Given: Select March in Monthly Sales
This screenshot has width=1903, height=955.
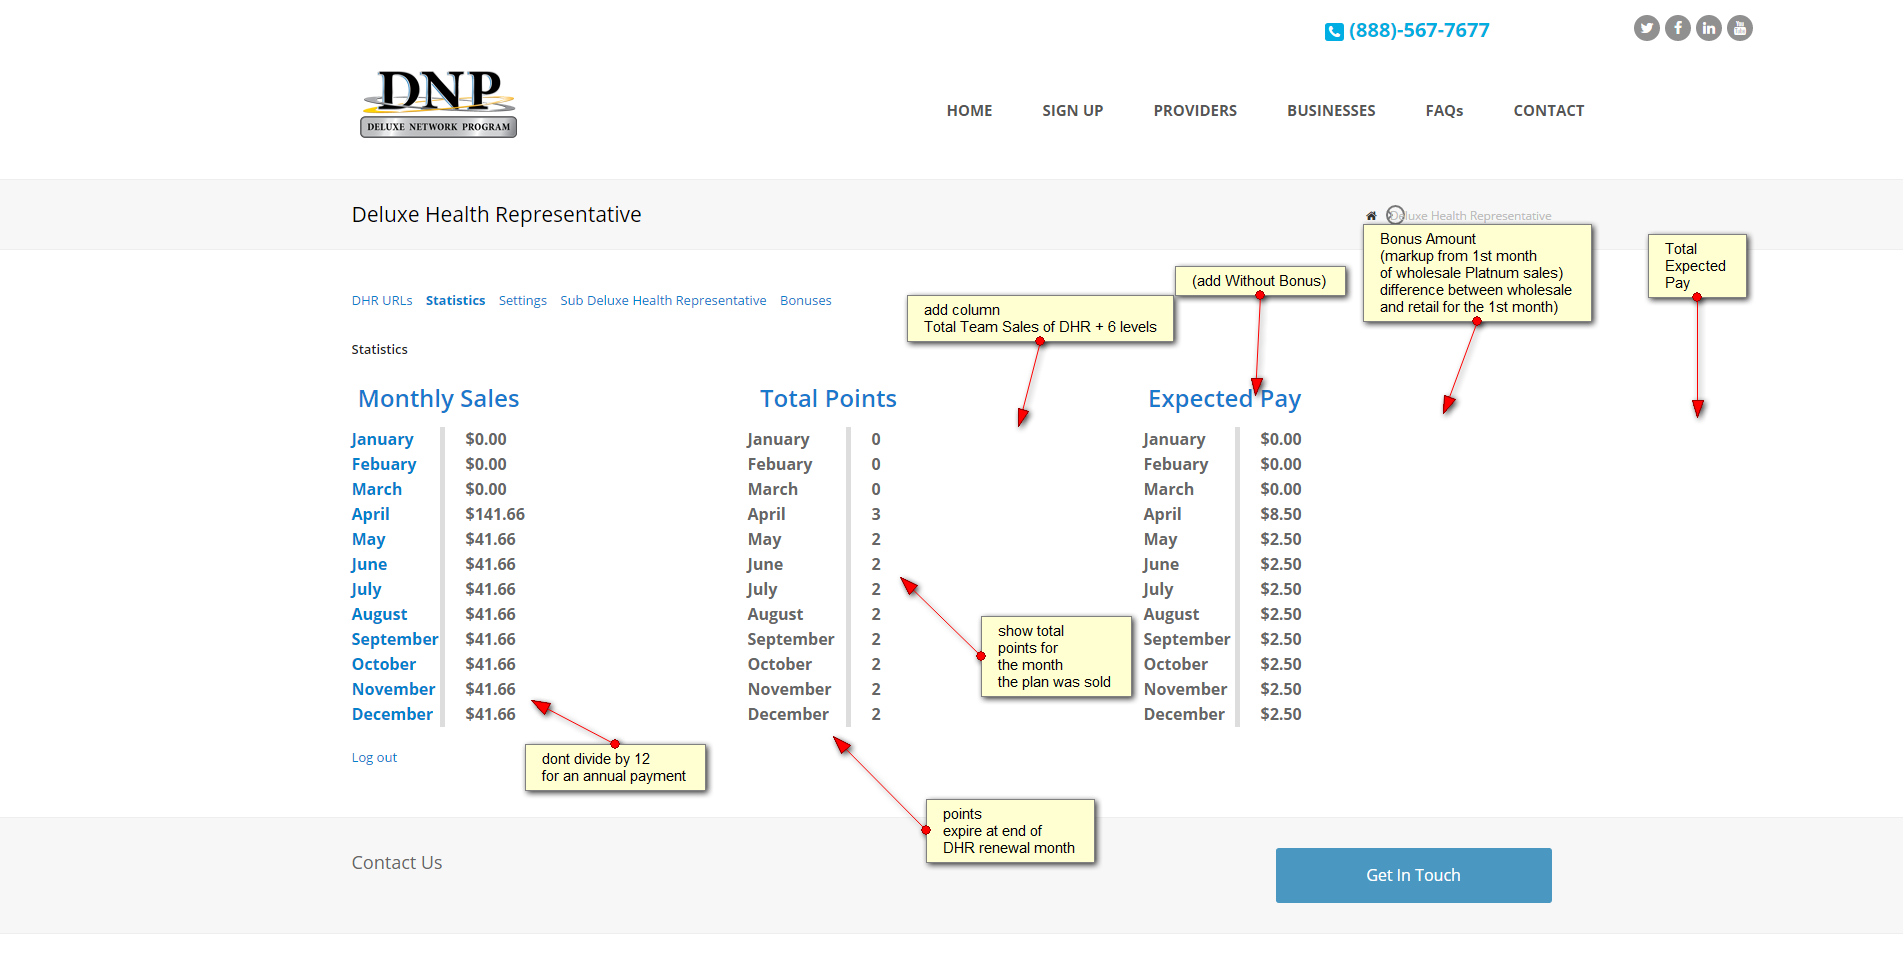Looking at the screenshot, I should click(x=377, y=490).
